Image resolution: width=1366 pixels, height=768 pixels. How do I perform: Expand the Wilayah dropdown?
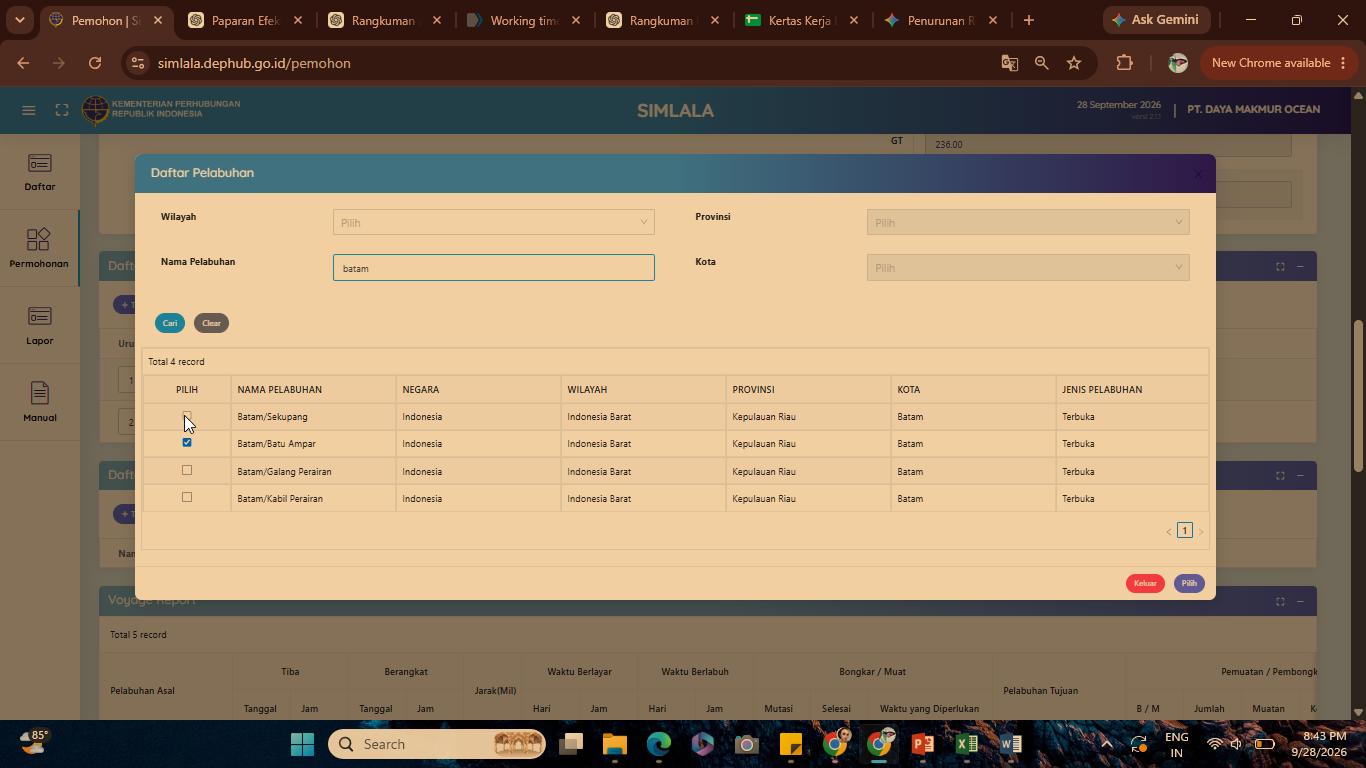point(494,222)
